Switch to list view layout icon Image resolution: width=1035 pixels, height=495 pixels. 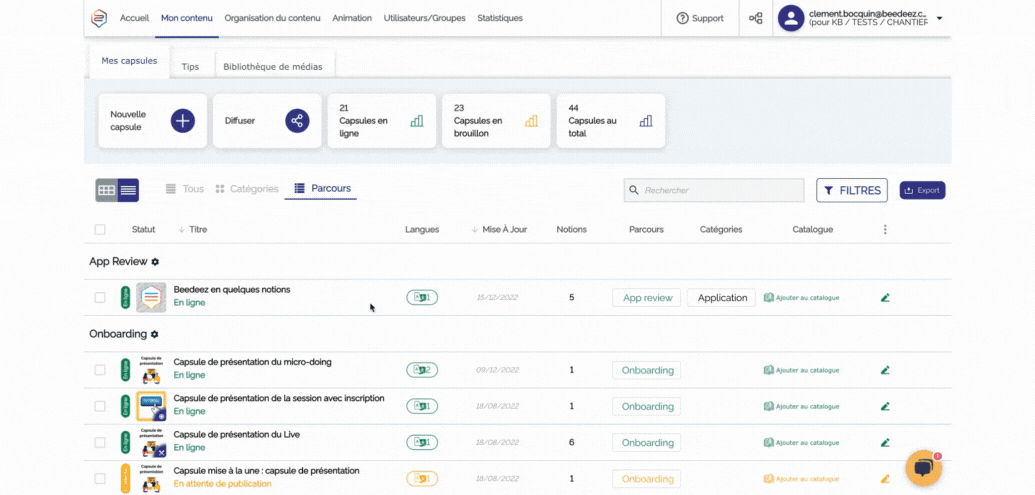[x=128, y=190]
